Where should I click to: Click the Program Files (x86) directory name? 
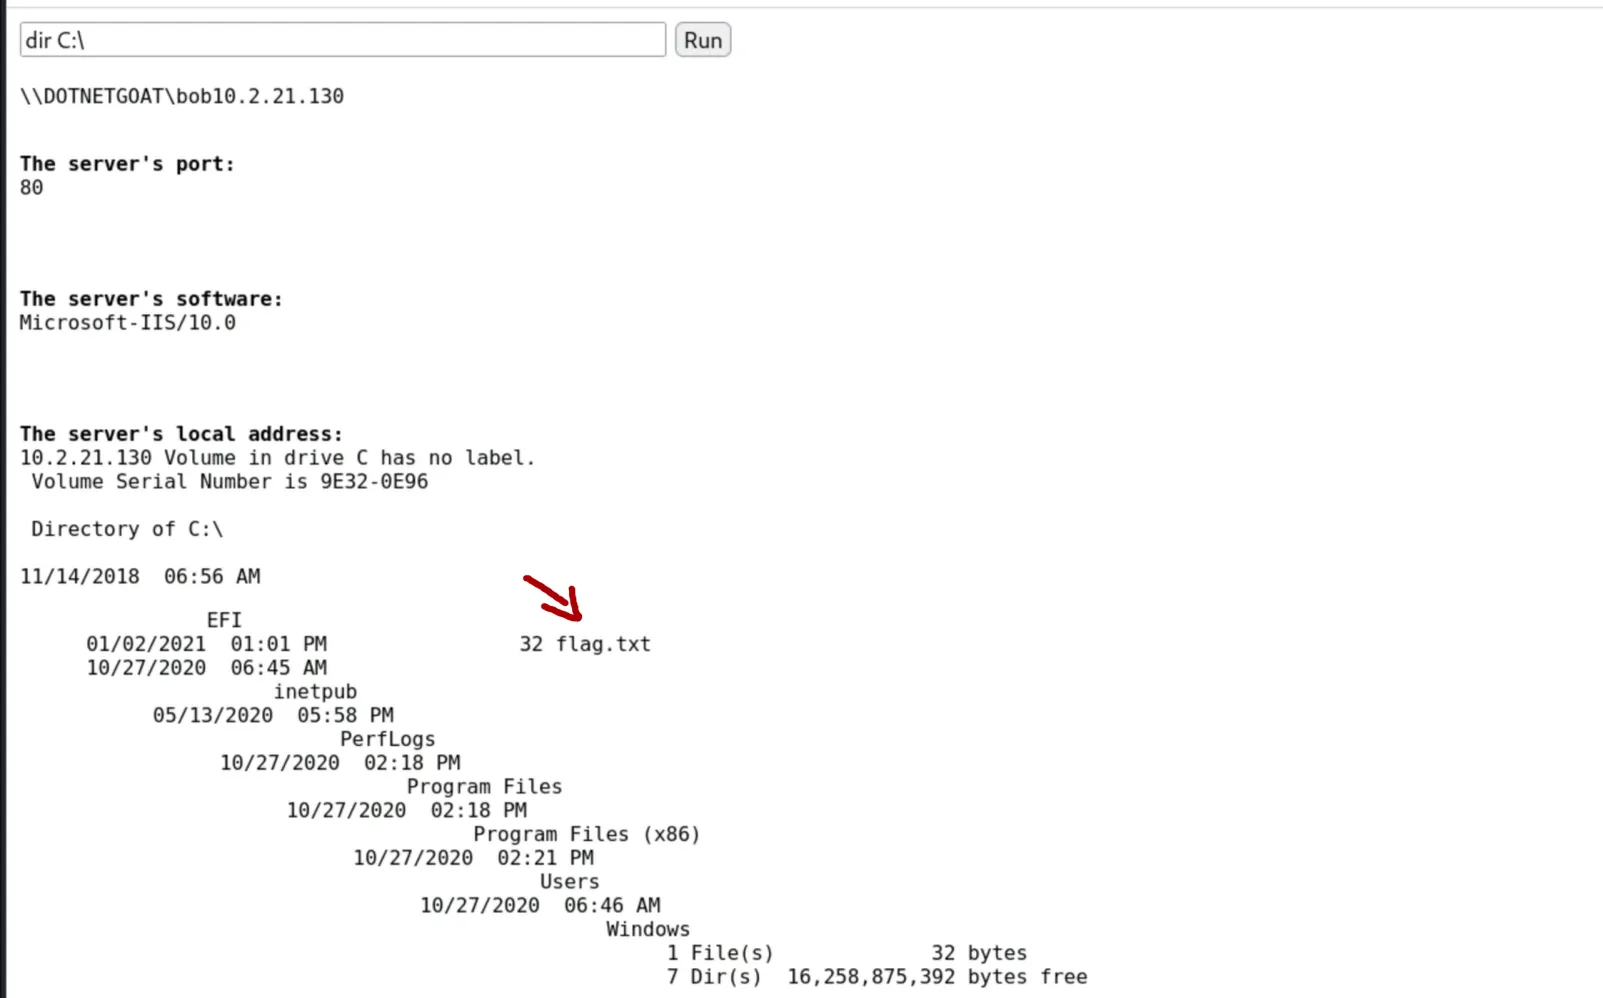587,834
